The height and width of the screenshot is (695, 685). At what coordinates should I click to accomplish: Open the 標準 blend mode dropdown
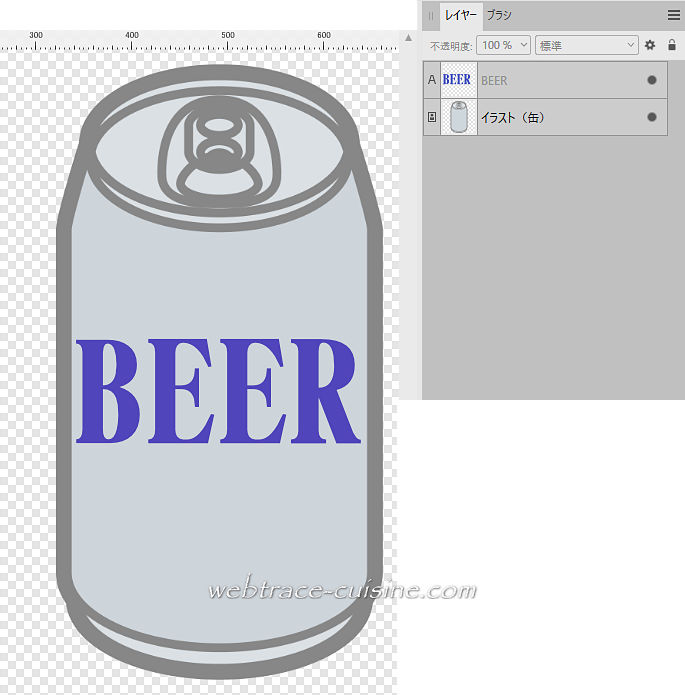(586, 45)
